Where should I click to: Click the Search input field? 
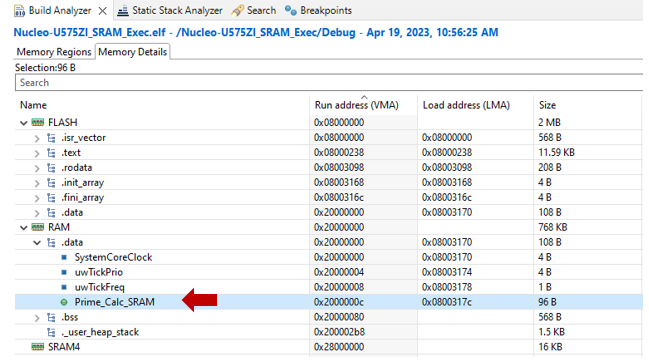329,83
